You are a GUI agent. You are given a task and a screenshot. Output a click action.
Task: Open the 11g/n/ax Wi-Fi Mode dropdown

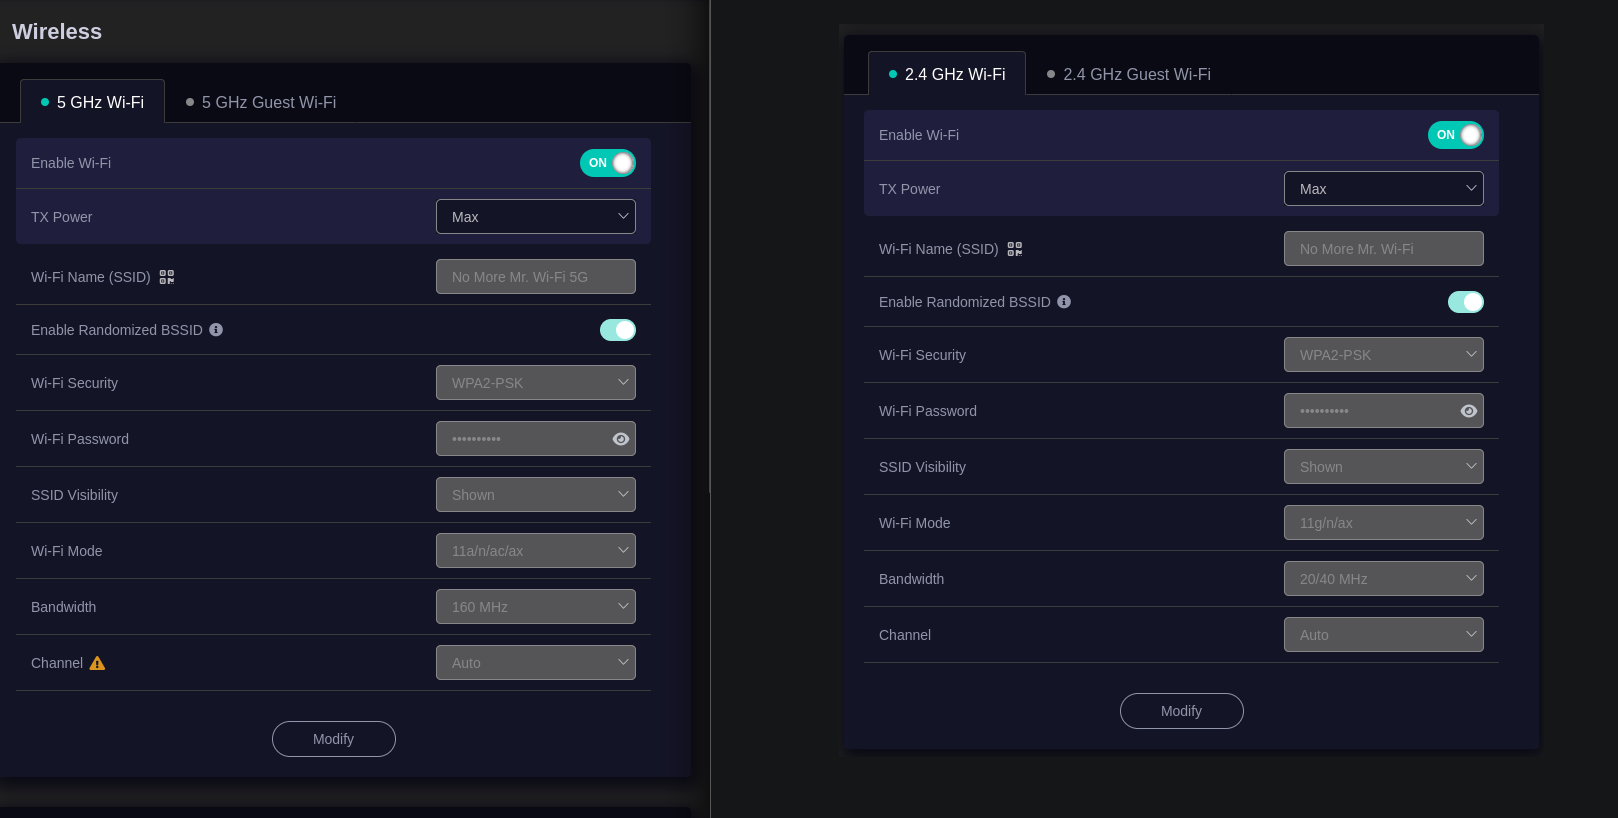tap(1383, 523)
